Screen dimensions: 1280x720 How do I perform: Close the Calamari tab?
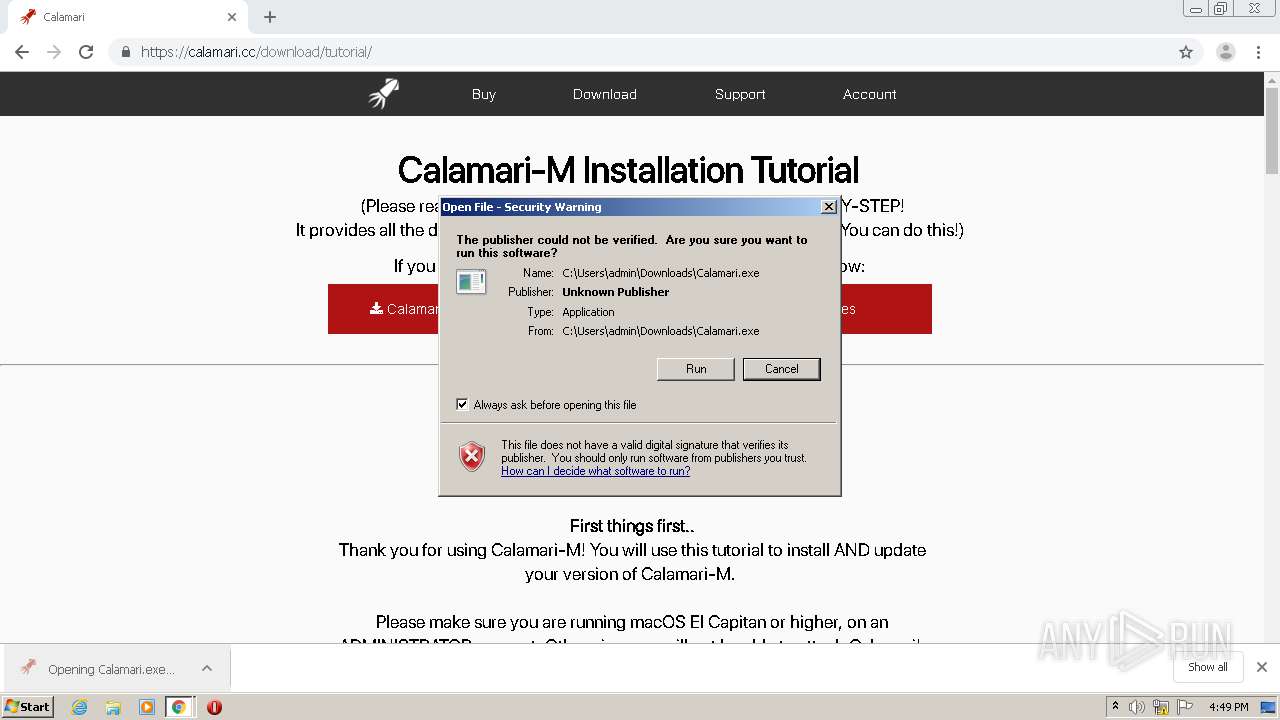pos(232,17)
